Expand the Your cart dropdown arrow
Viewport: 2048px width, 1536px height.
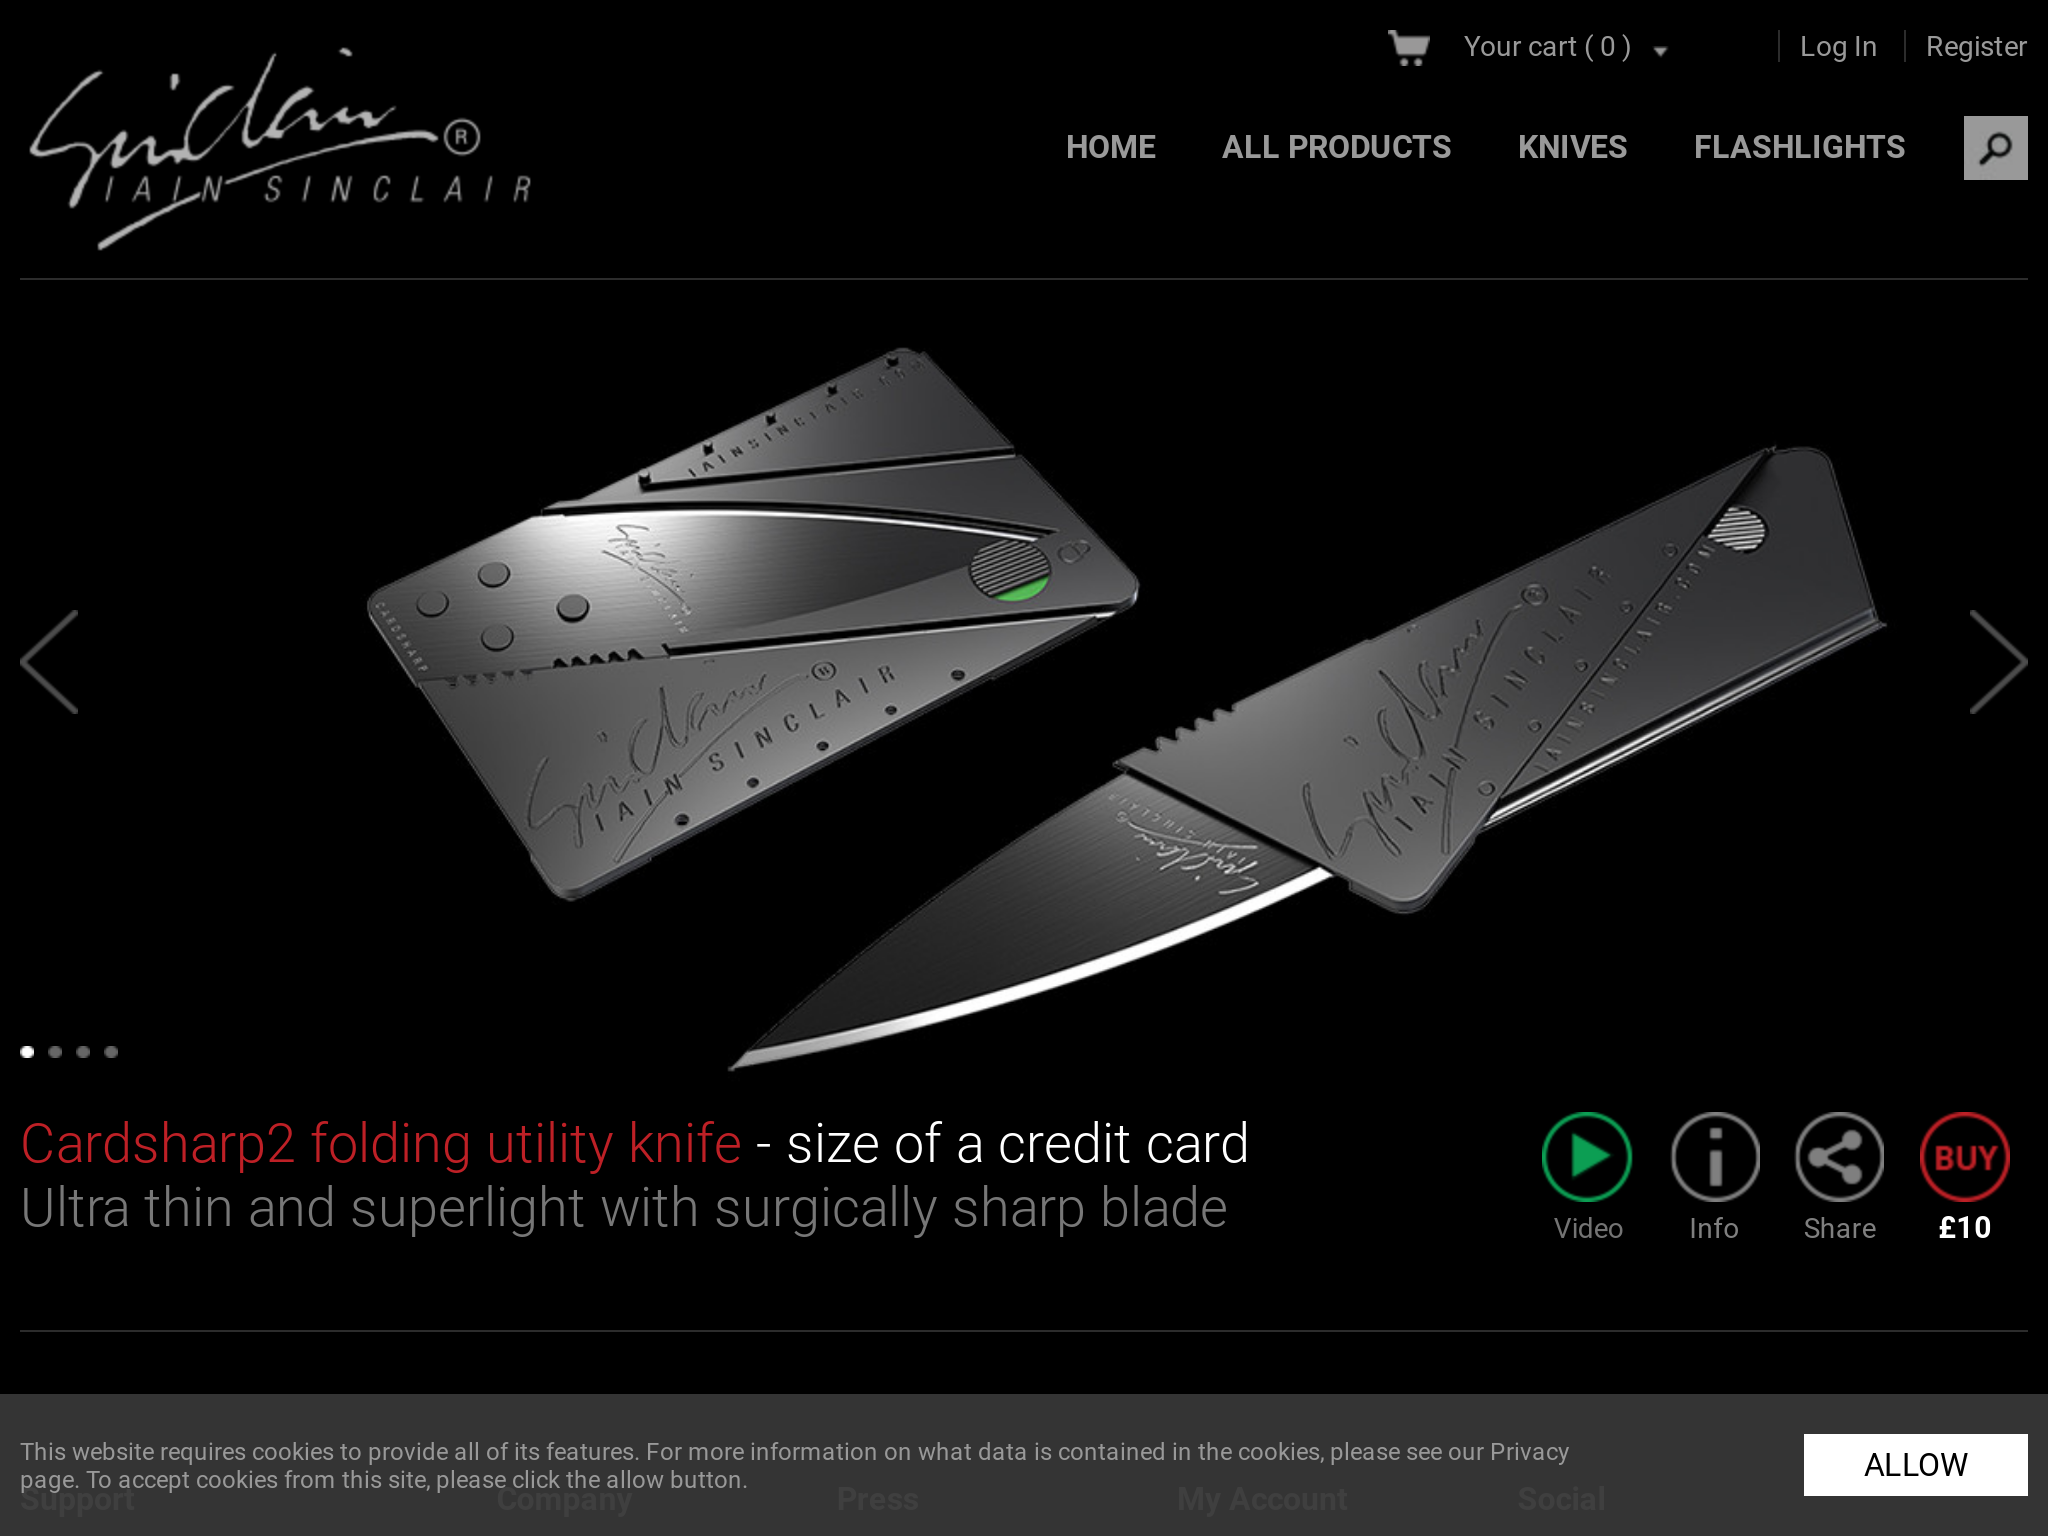point(1660,51)
